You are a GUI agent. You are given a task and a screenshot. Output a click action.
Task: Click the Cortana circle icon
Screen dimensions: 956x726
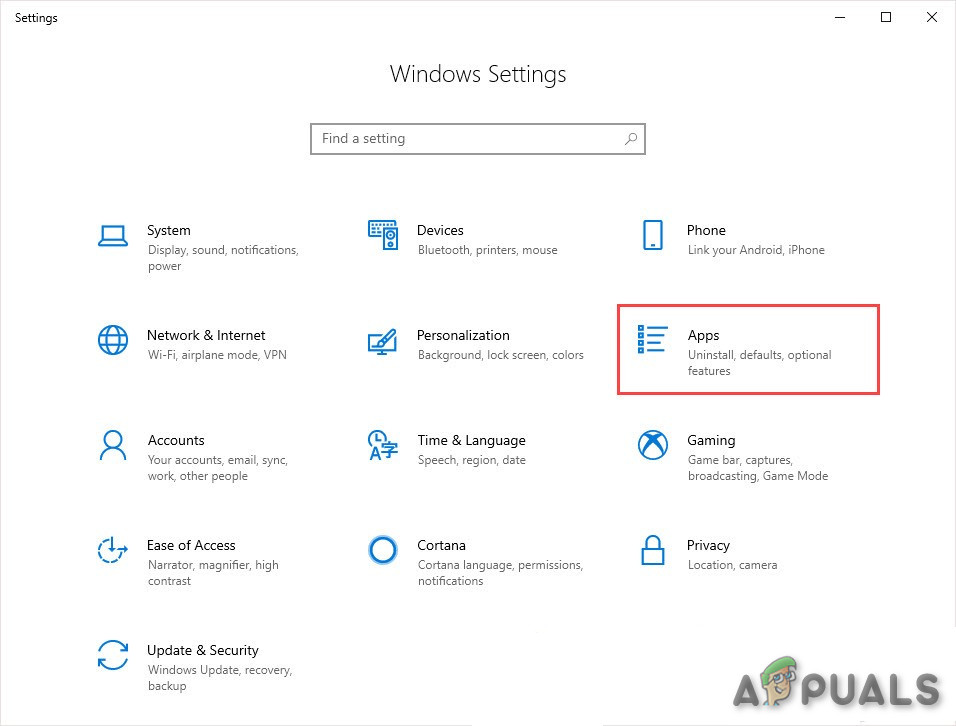click(383, 550)
